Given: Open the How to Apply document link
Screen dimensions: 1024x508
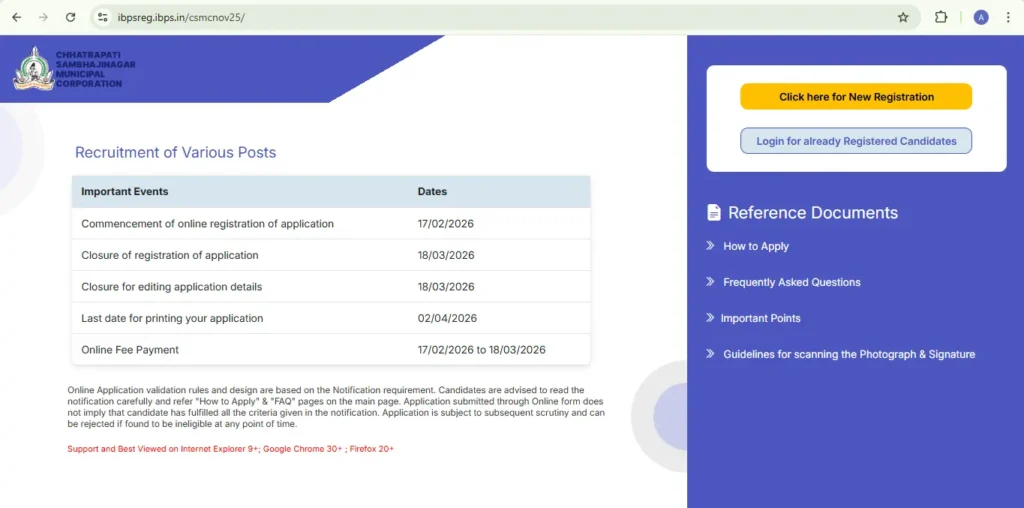Looking at the screenshot, I should pyautogui.click(x=756, y=246).
